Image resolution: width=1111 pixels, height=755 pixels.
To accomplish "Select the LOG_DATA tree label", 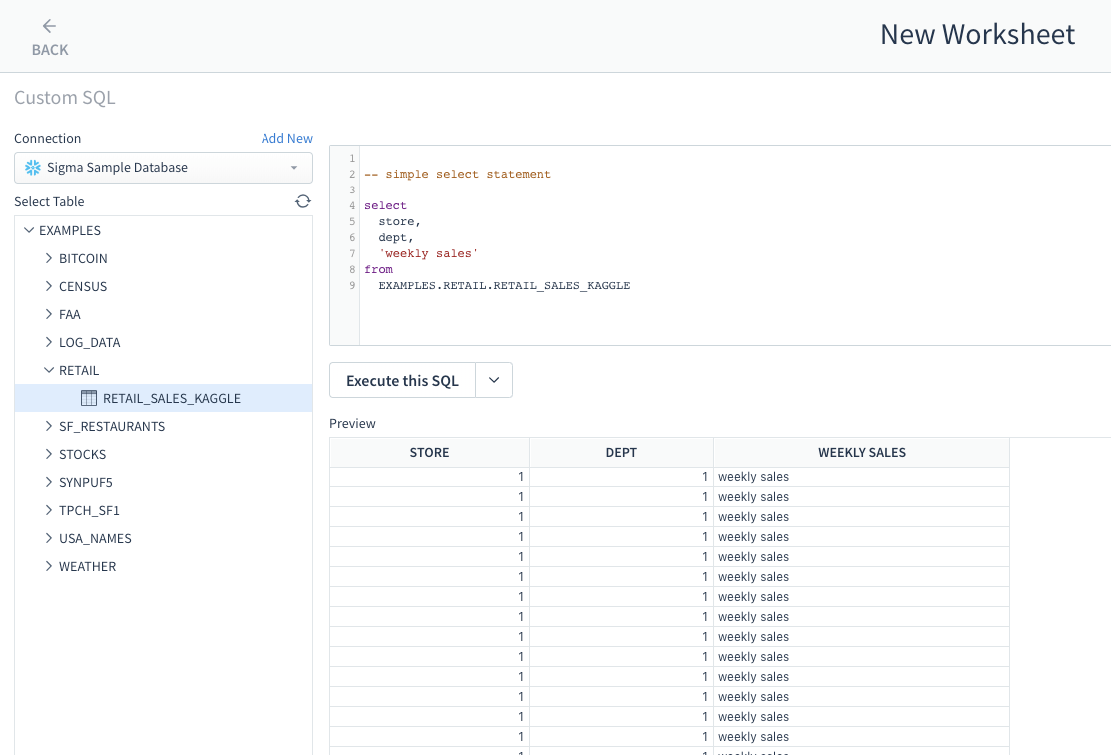I will 89,342.
